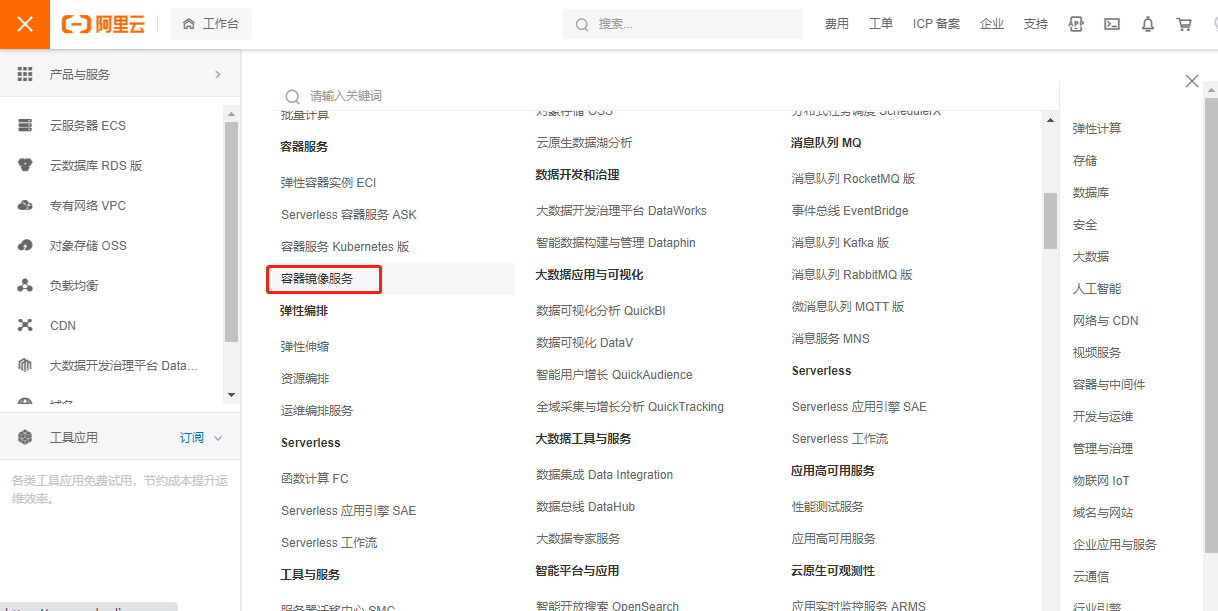The width and height of the screenshot is (1218, 611).
Task: Open the shopping cart icon
Action: [x=1184, y=24]
